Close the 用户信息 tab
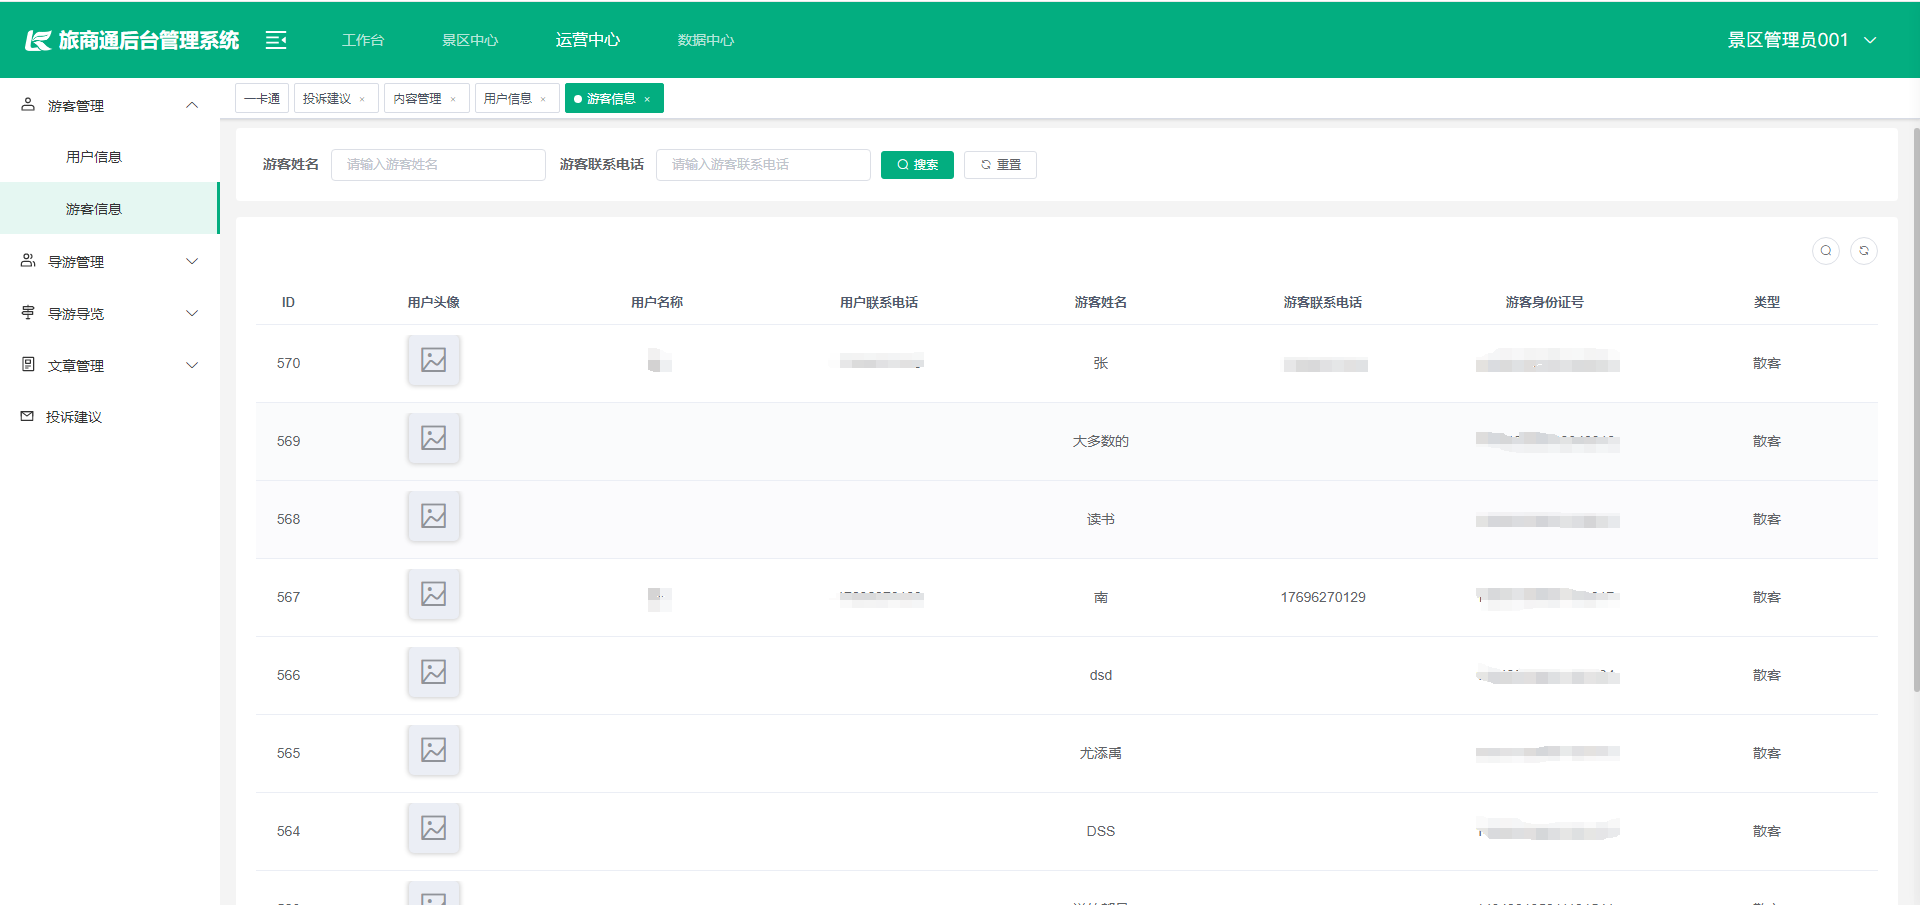Viewport: 1920px width, 905px height. point(543,99)
